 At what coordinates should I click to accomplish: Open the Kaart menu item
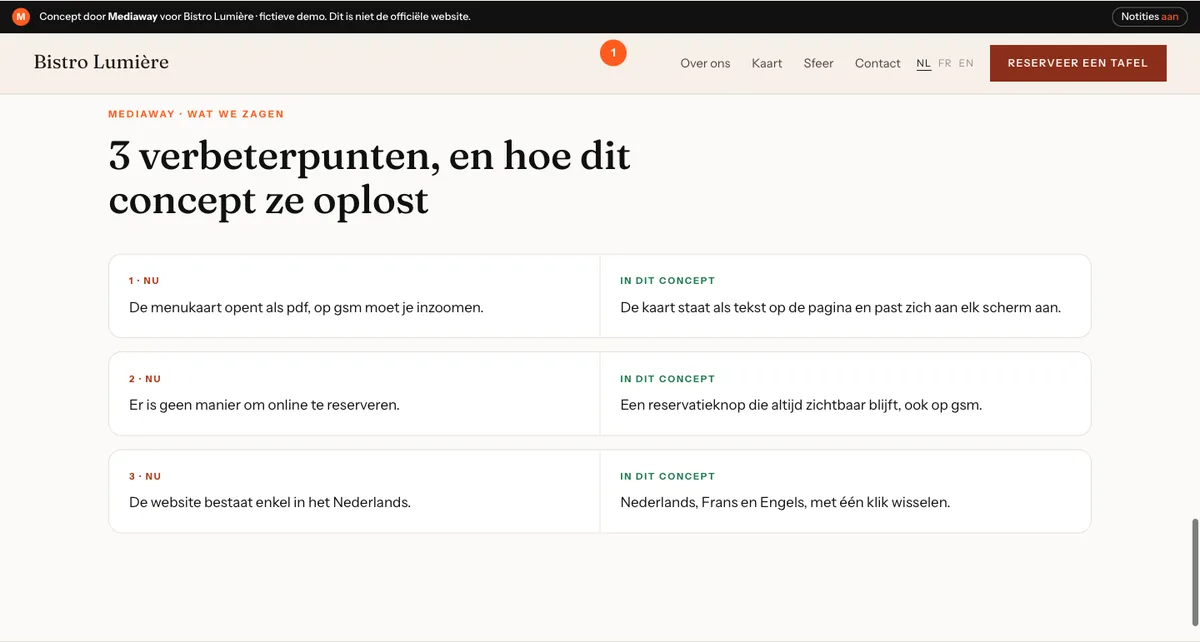(x=767, y=63)
